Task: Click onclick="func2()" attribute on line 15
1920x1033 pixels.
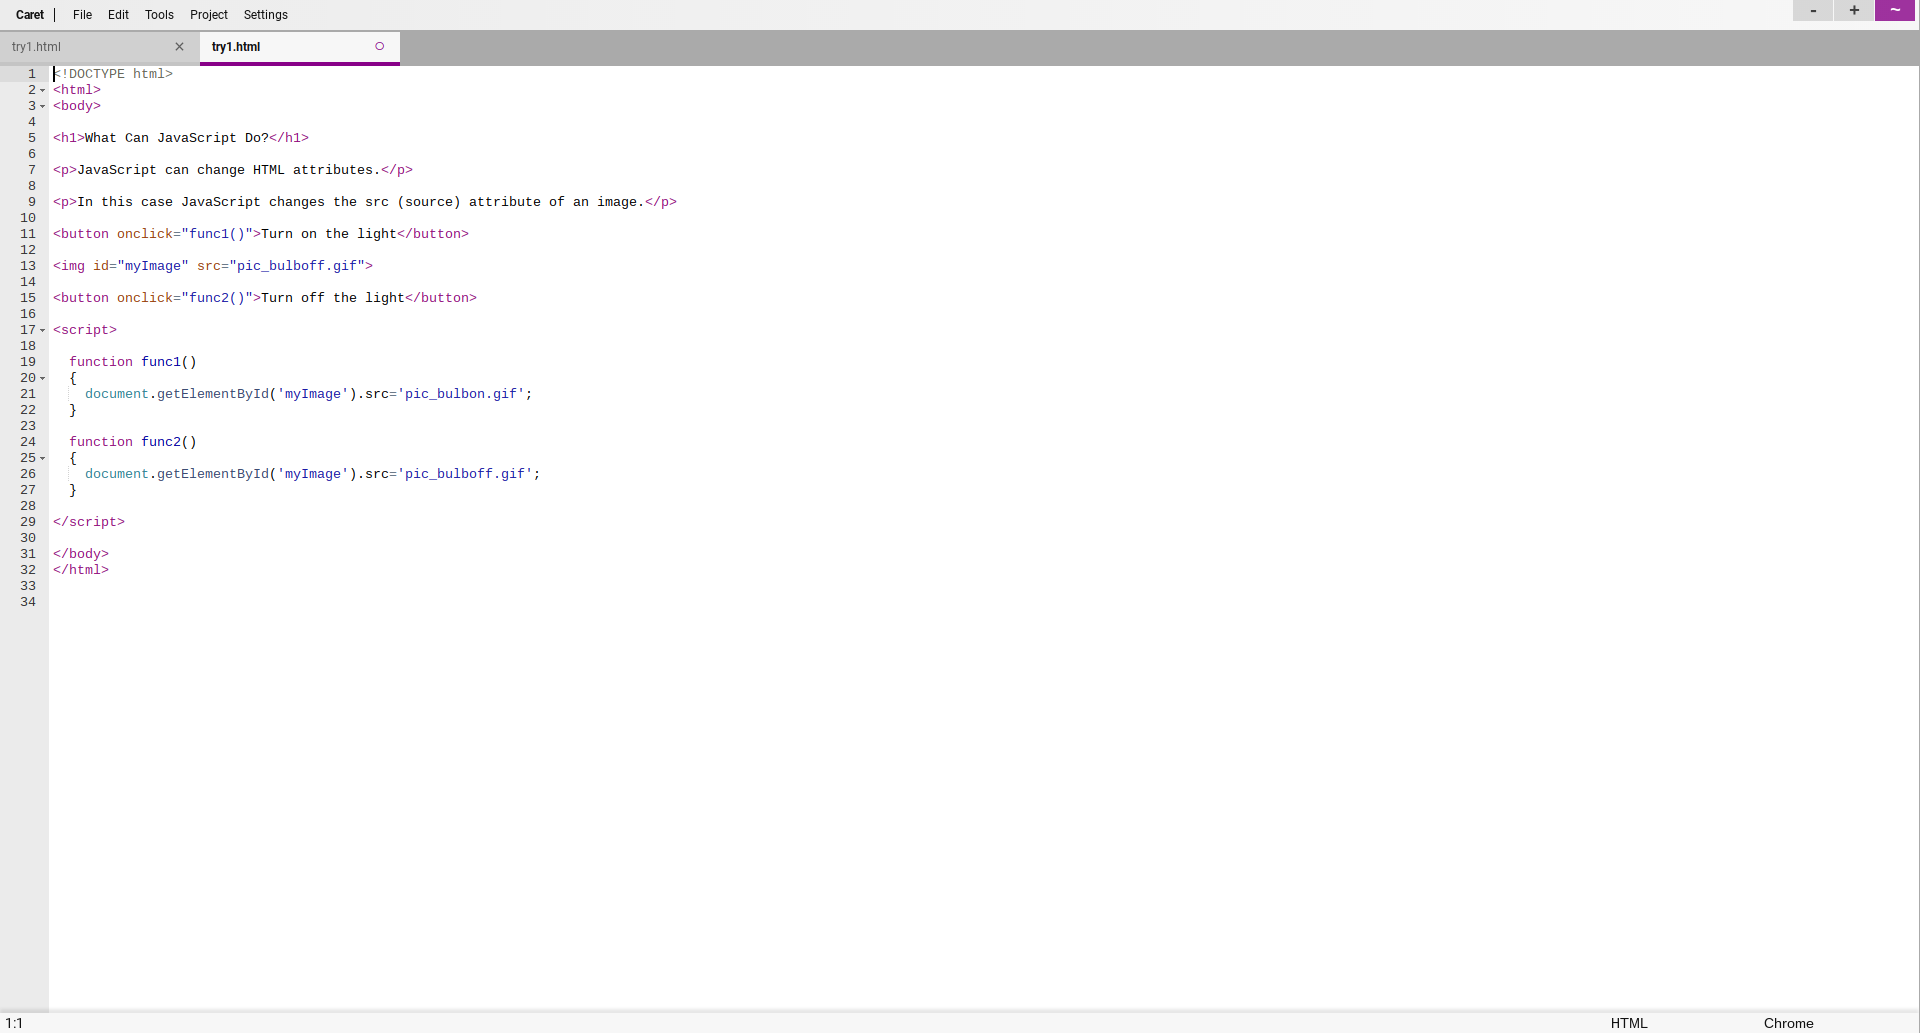Action: click(x=185, y=298)
